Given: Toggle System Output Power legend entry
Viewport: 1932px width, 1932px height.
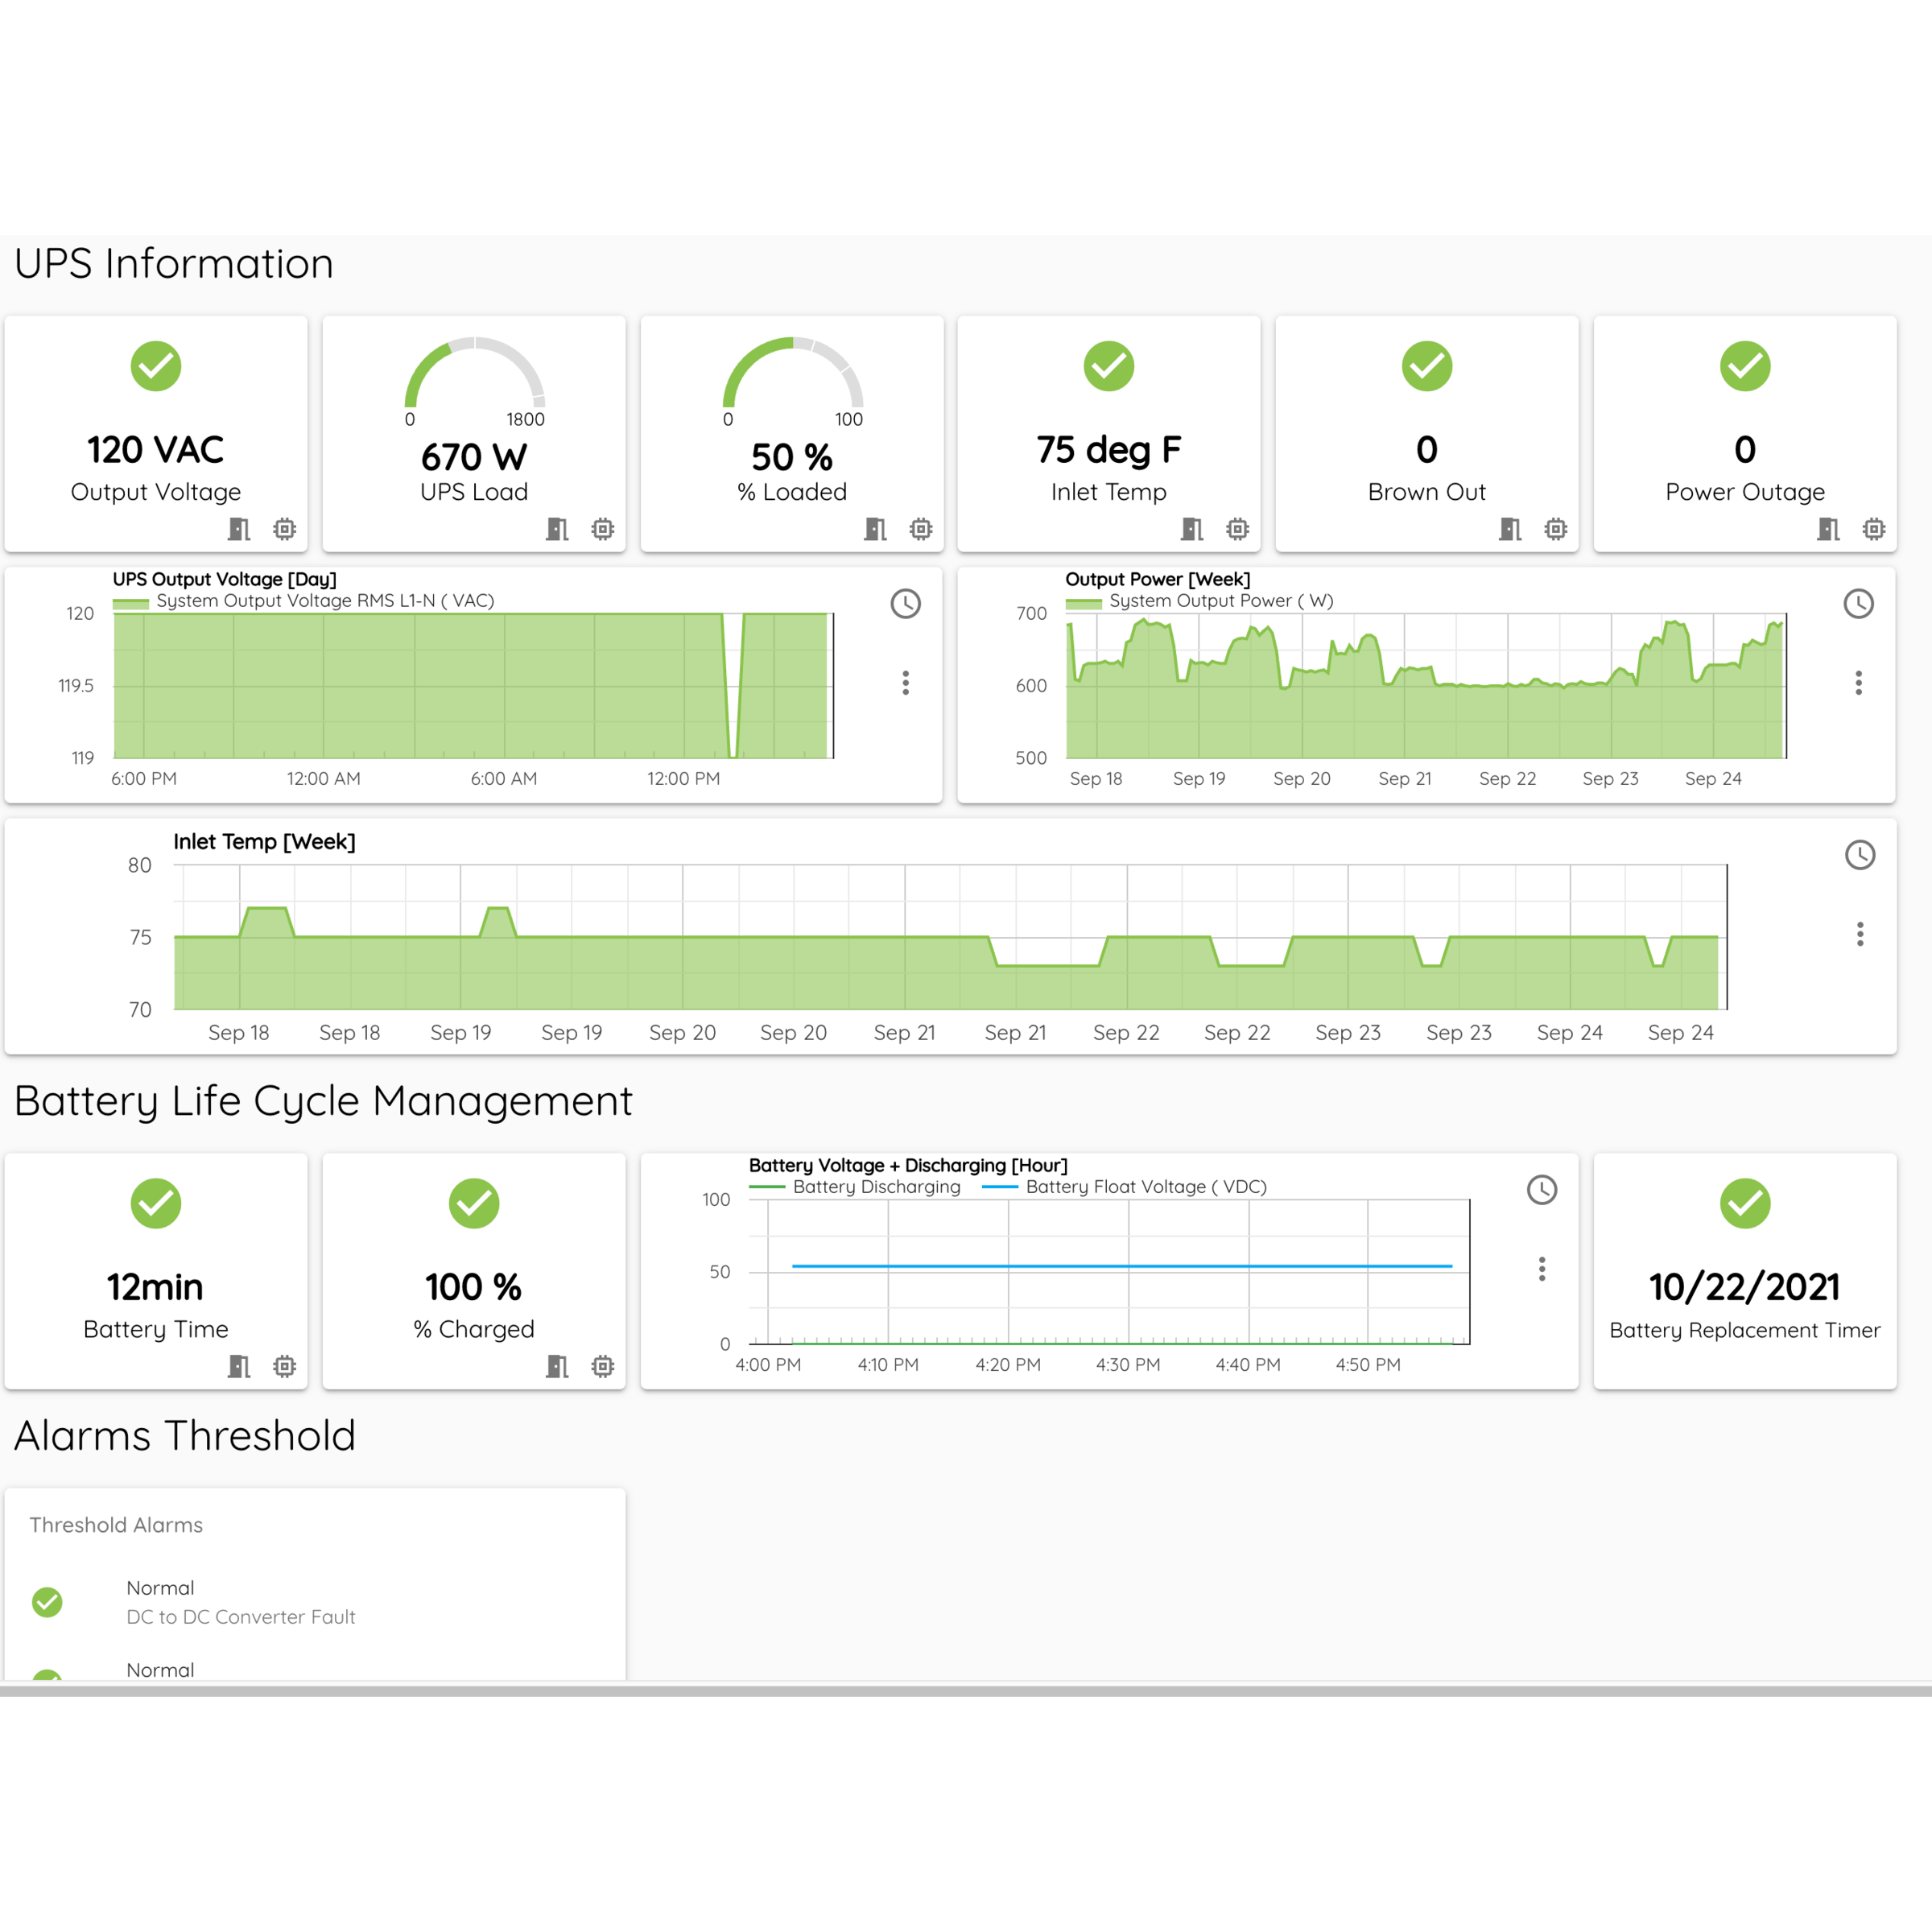Looking at the screenshot, I should point(1220,601).
